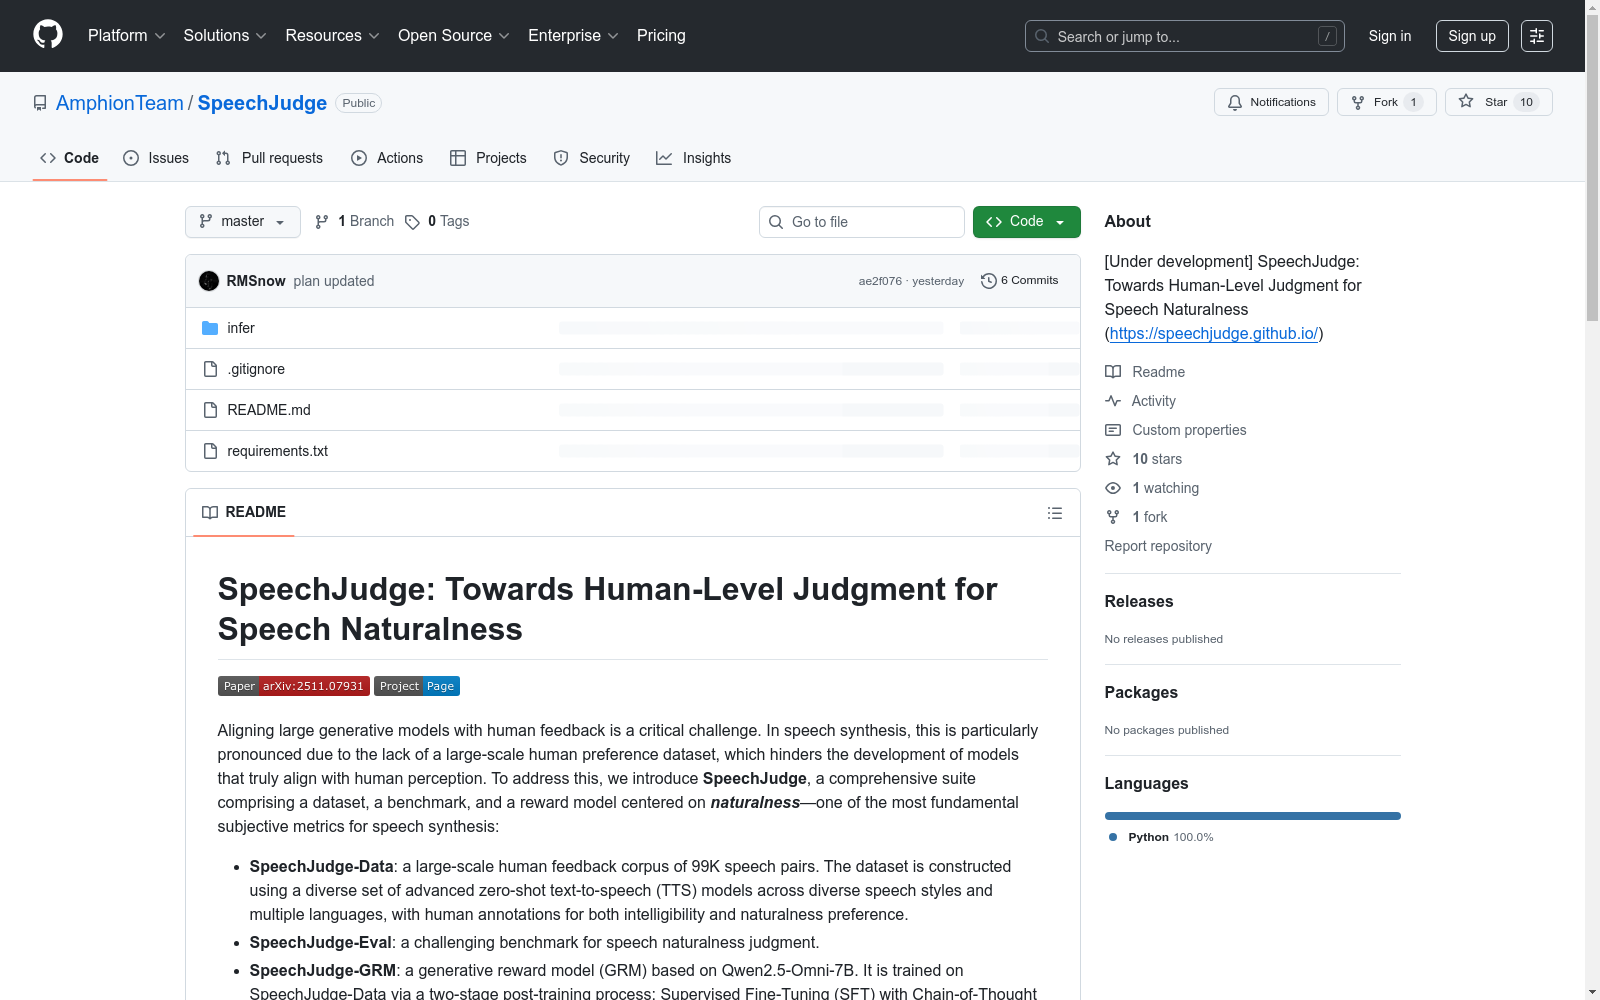Switch to the Pull requests tab

click(269, 158)
